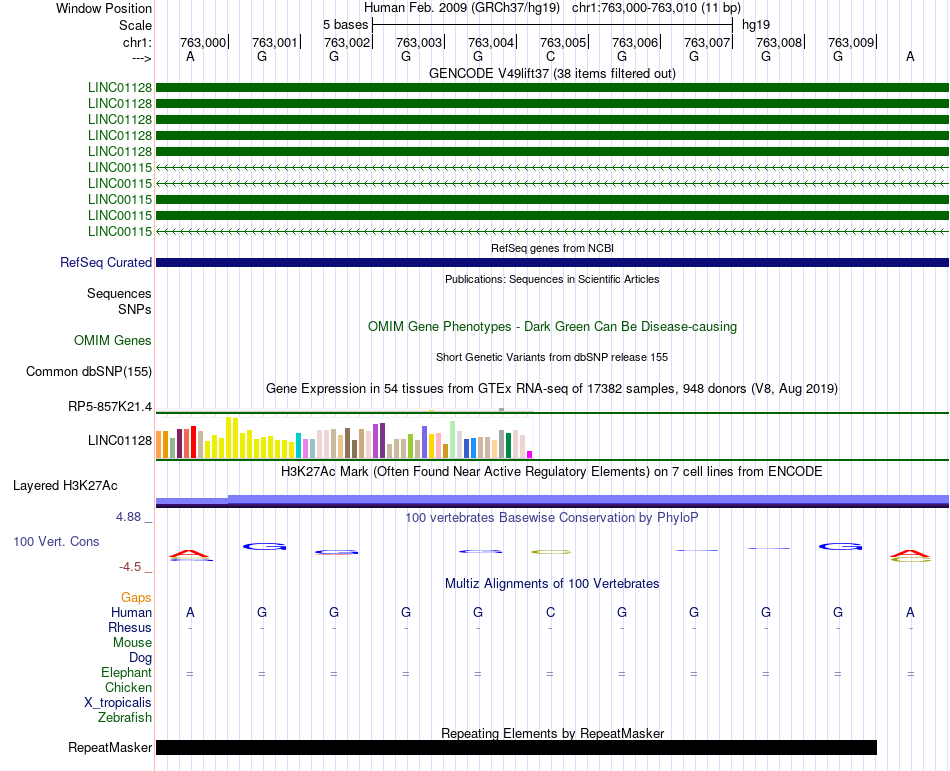Screen dimensions: 950x771
Task: Click the "X_tropicalis" species label
Action: click(x=118, y=703)
